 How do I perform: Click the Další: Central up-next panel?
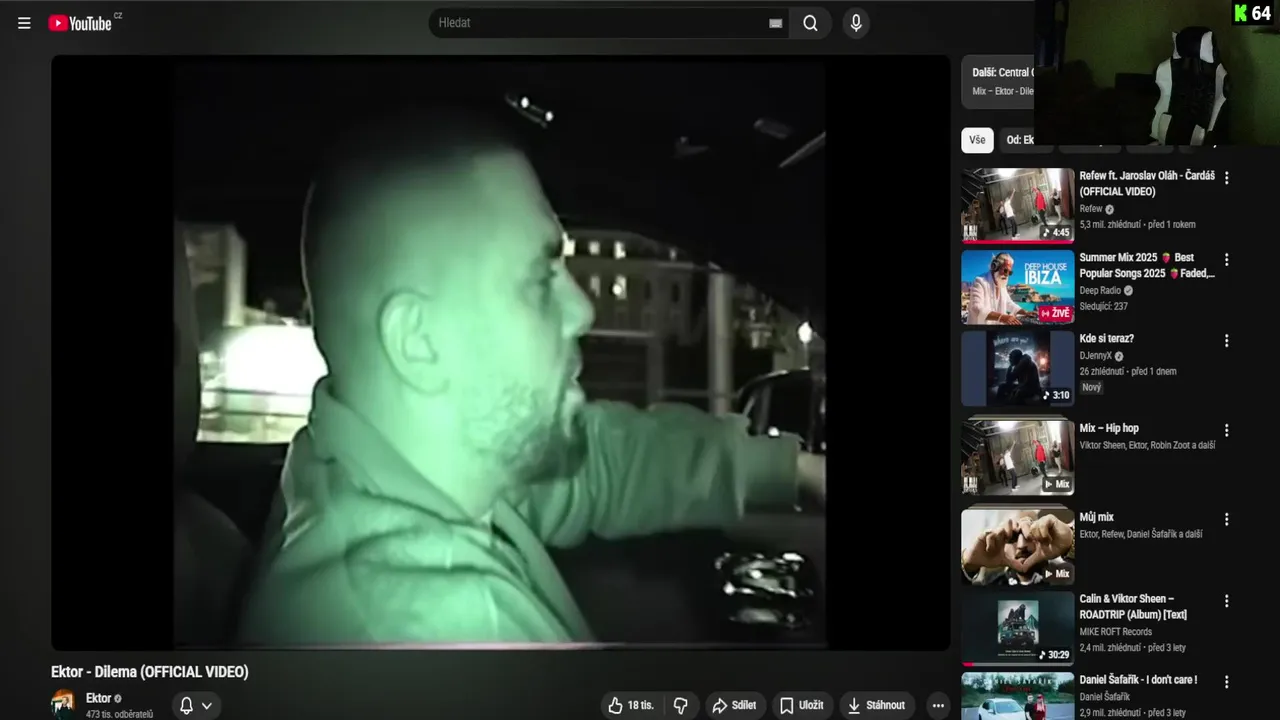coord(998,82)
